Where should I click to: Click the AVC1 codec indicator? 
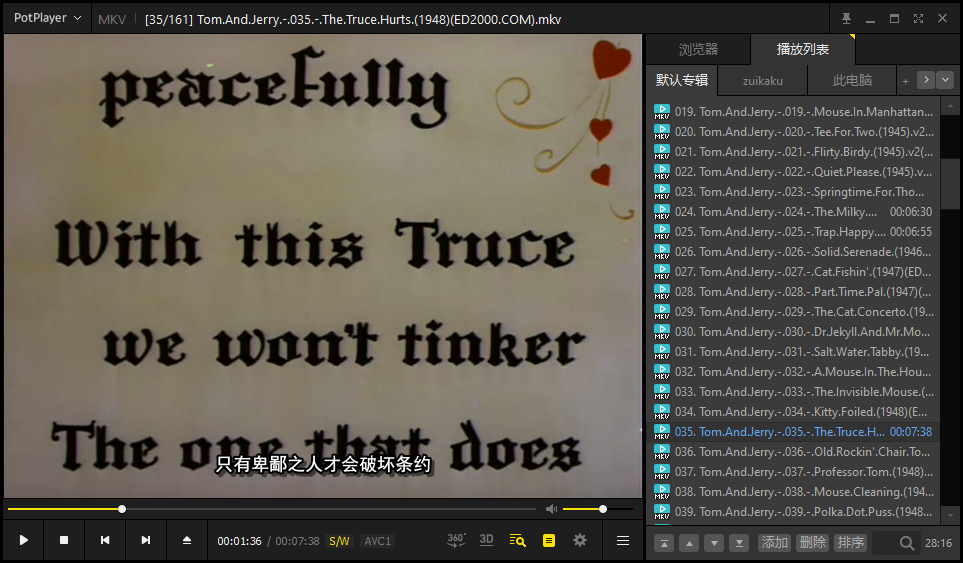coord(378,541)
